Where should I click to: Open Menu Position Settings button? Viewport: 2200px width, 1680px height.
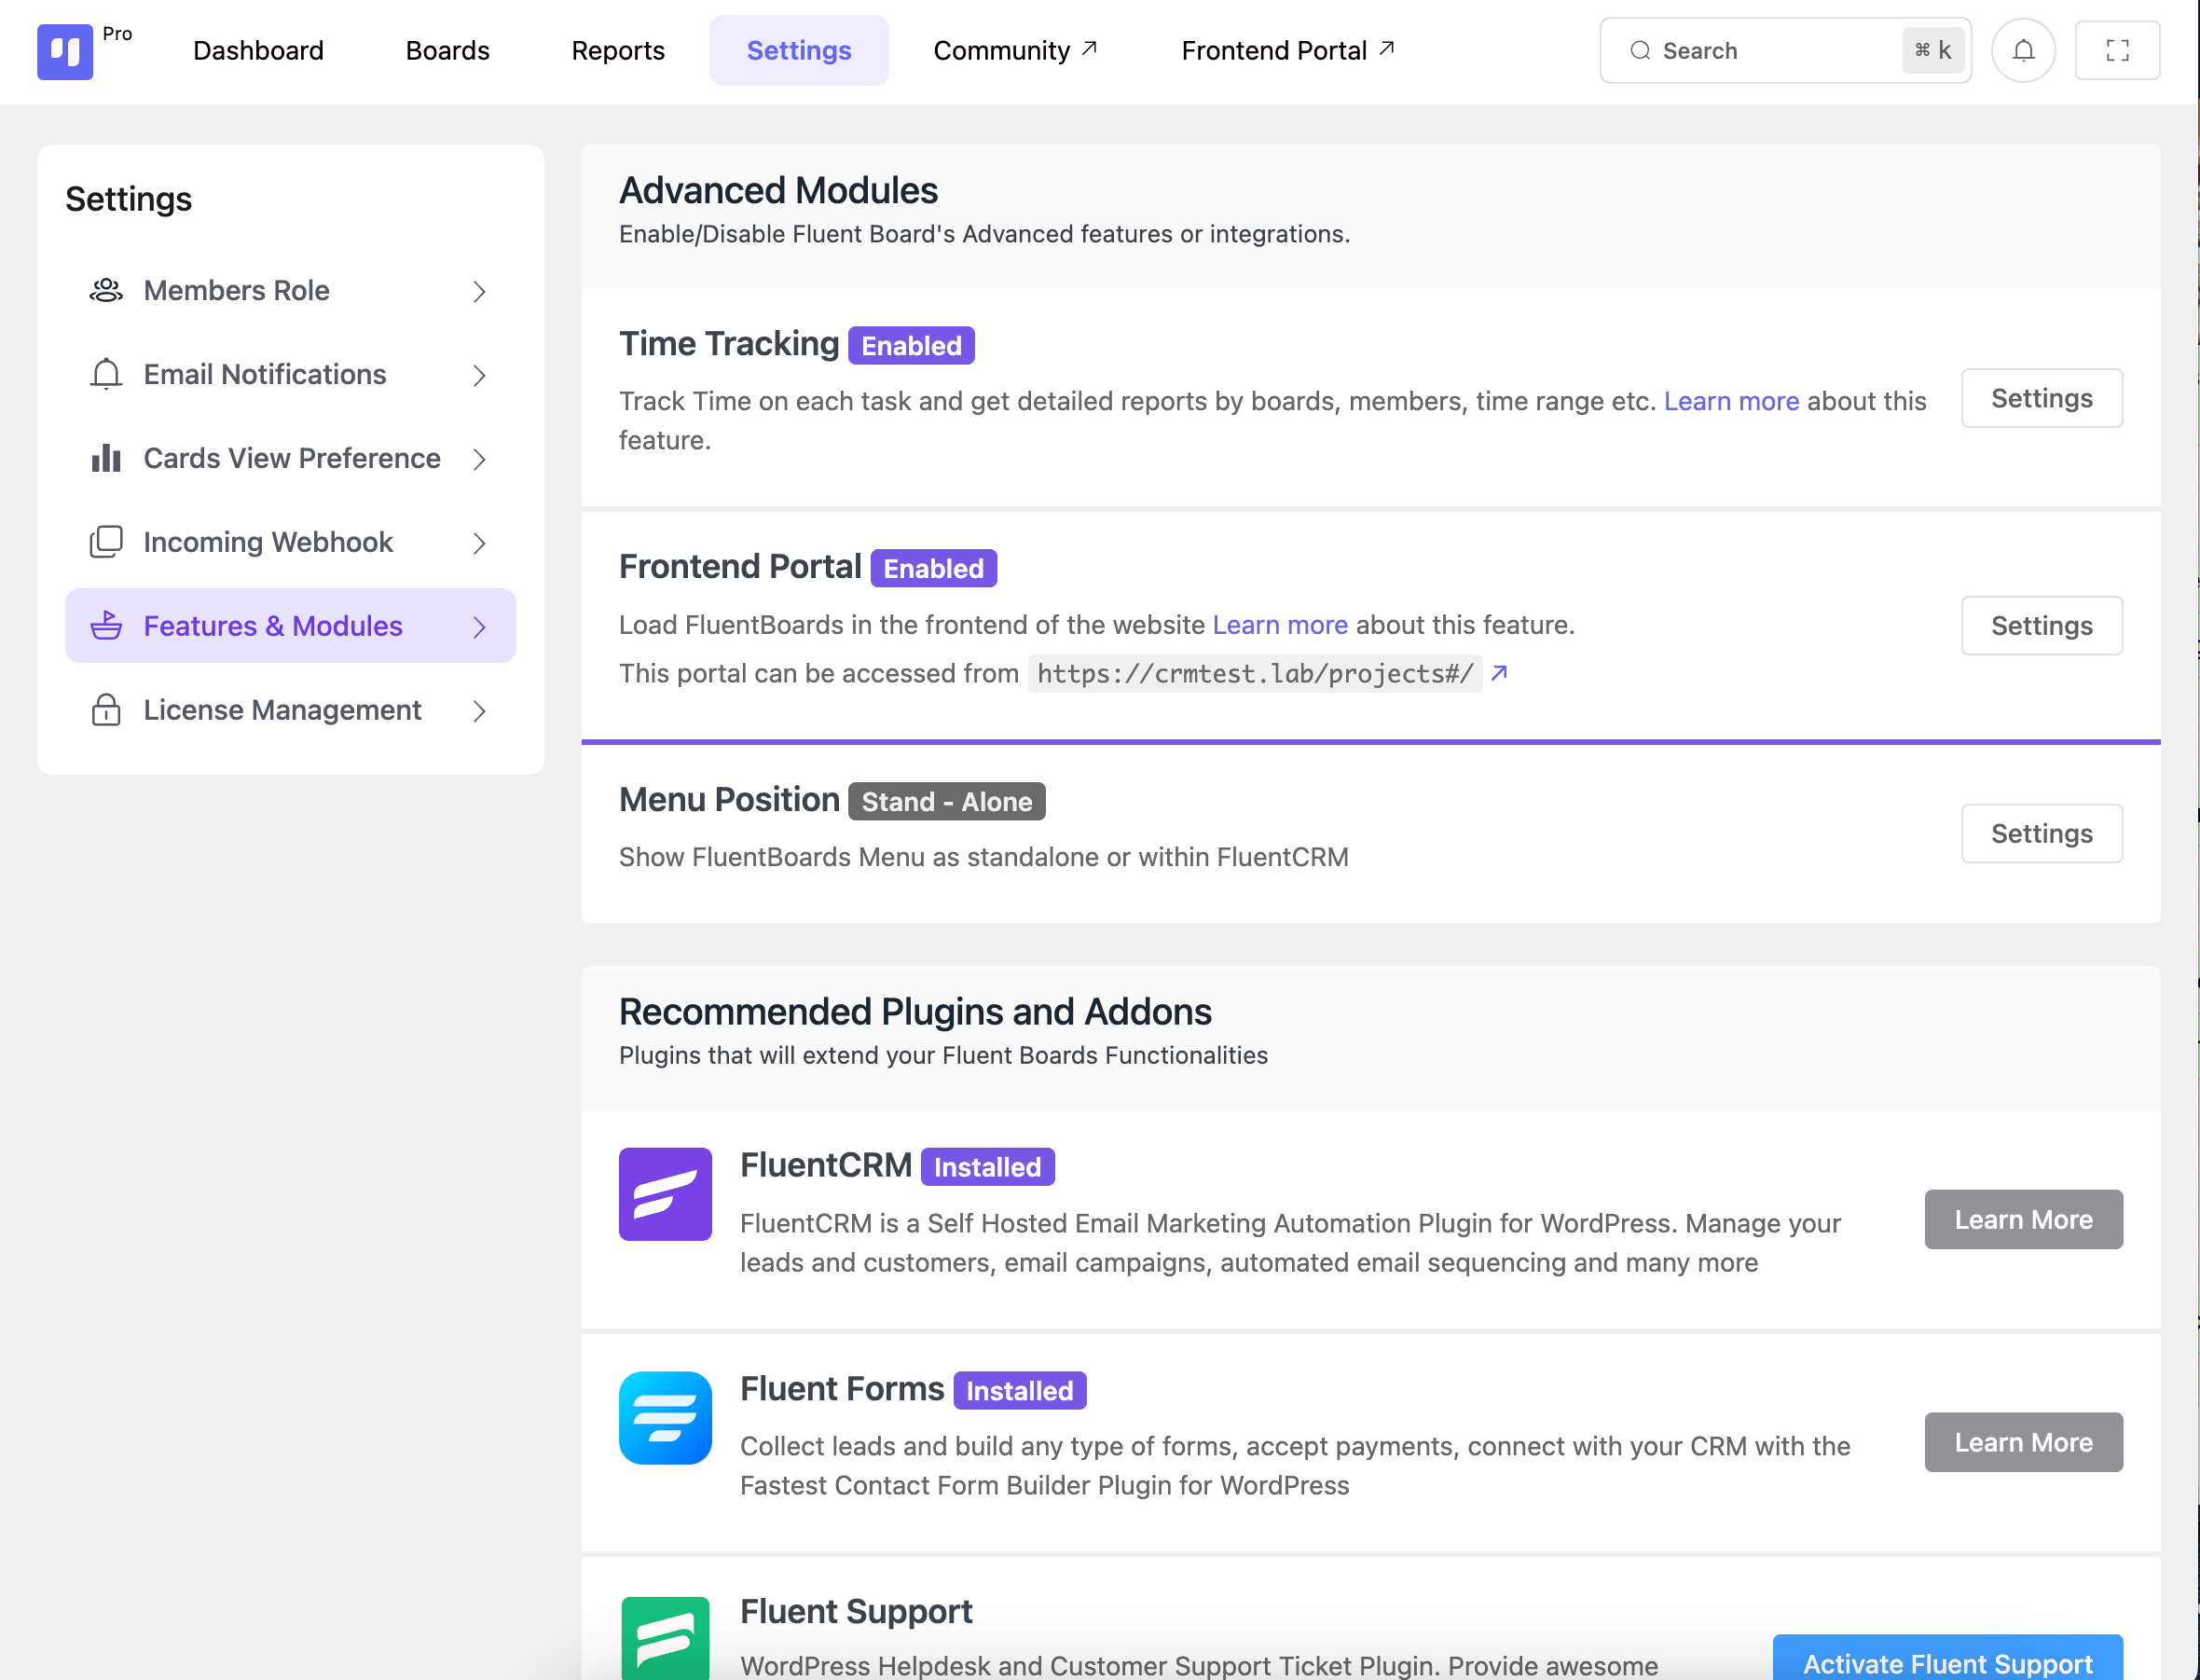click(2041, 833)
